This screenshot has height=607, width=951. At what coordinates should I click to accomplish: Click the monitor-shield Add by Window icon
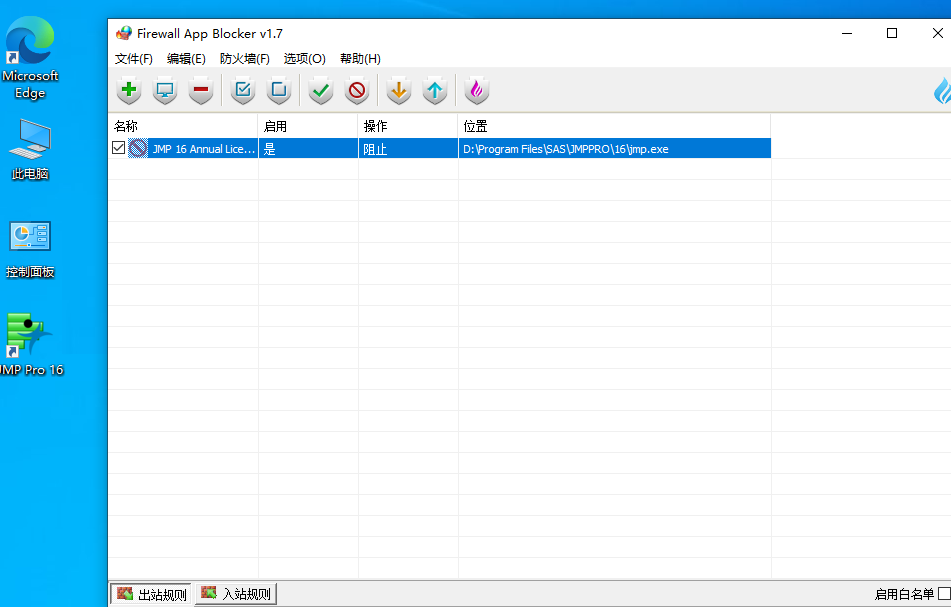pos(164,90)
